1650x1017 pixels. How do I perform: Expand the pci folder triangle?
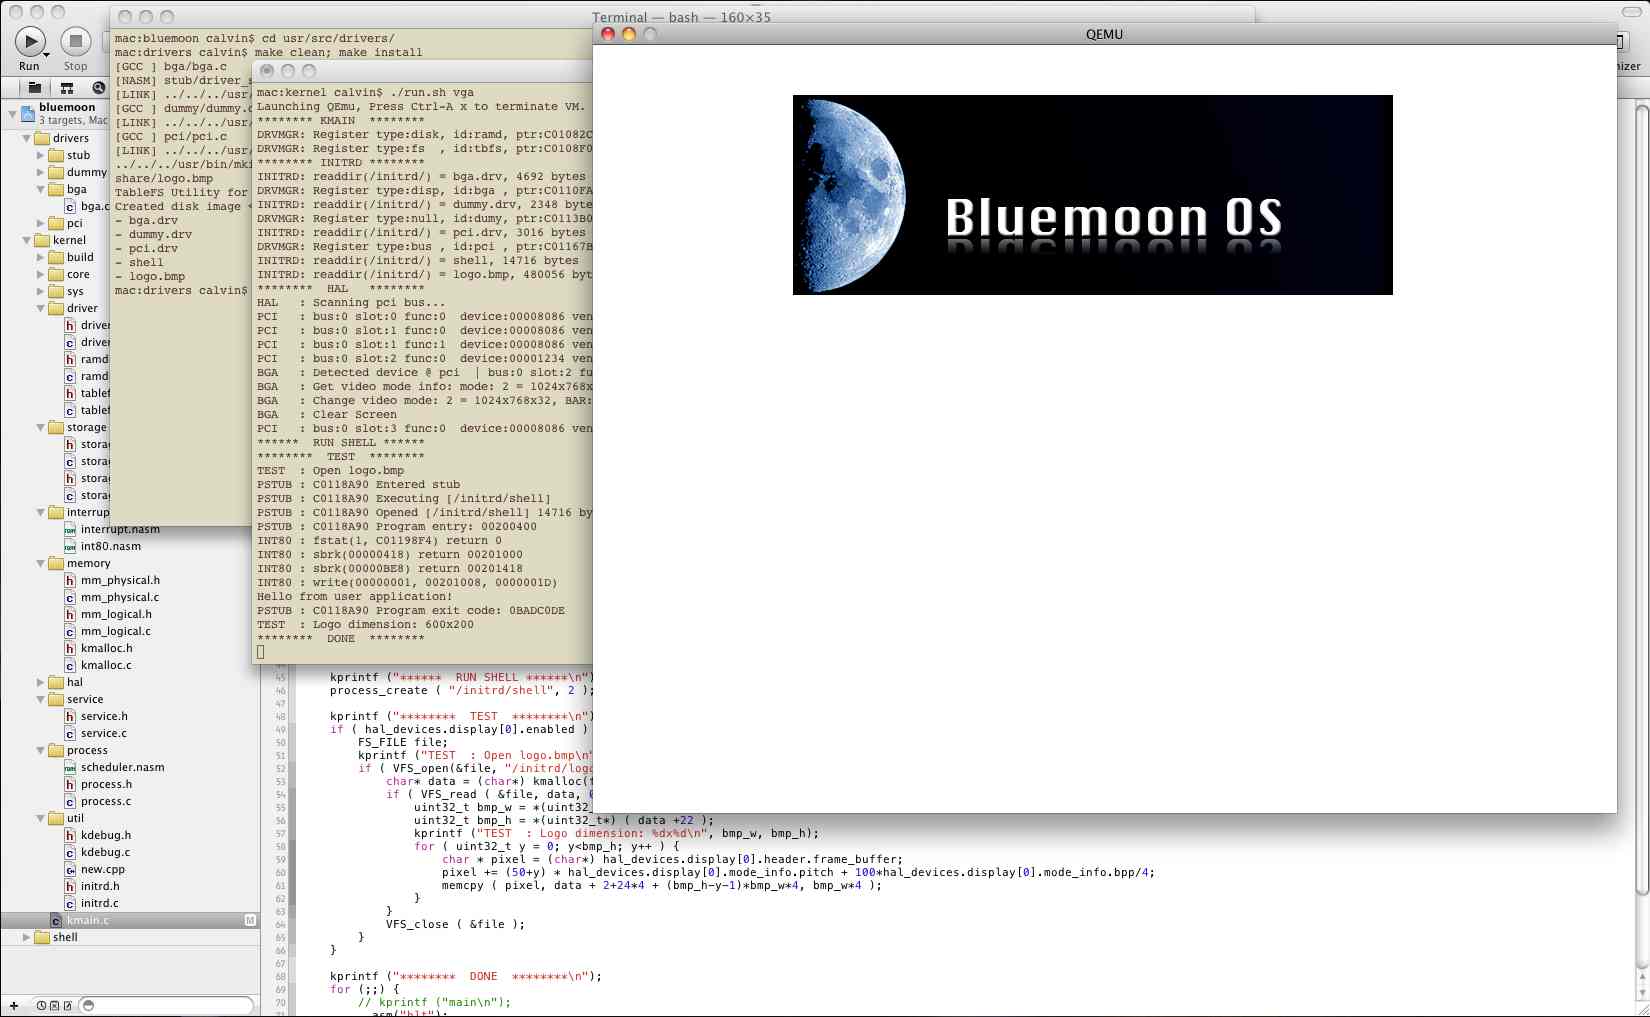click(x=41, y=223)
